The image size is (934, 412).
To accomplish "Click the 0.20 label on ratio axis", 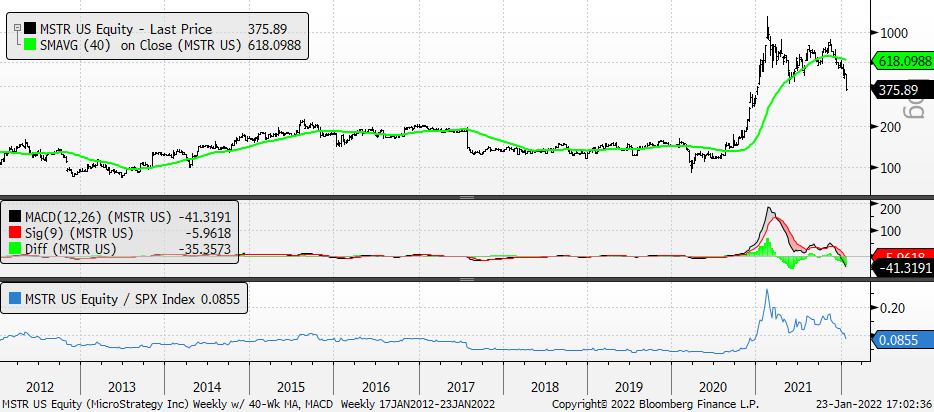I will click(893, 308).
